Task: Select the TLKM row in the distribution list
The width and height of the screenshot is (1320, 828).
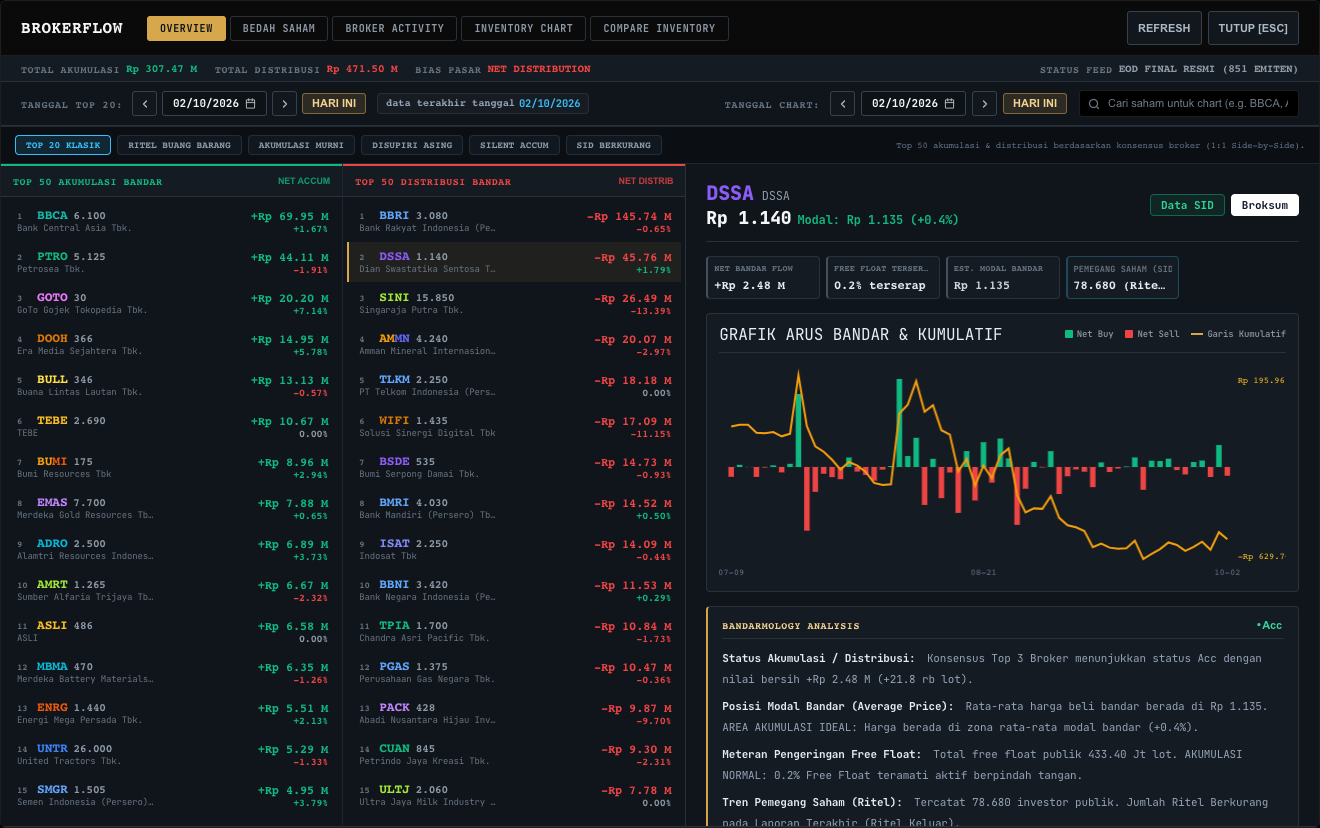Action: [x=514, y=386]
